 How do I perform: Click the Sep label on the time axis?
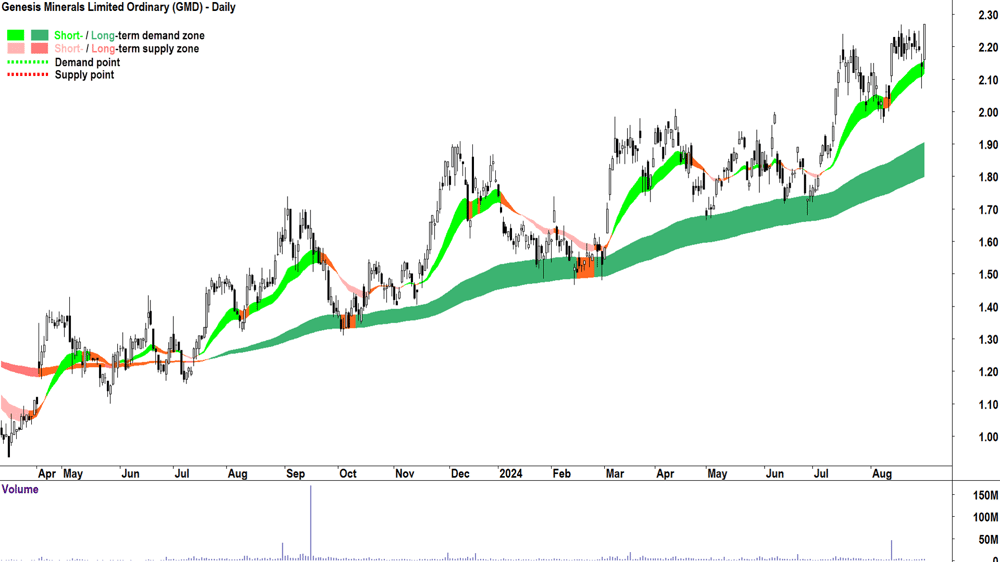pos(295,474)
